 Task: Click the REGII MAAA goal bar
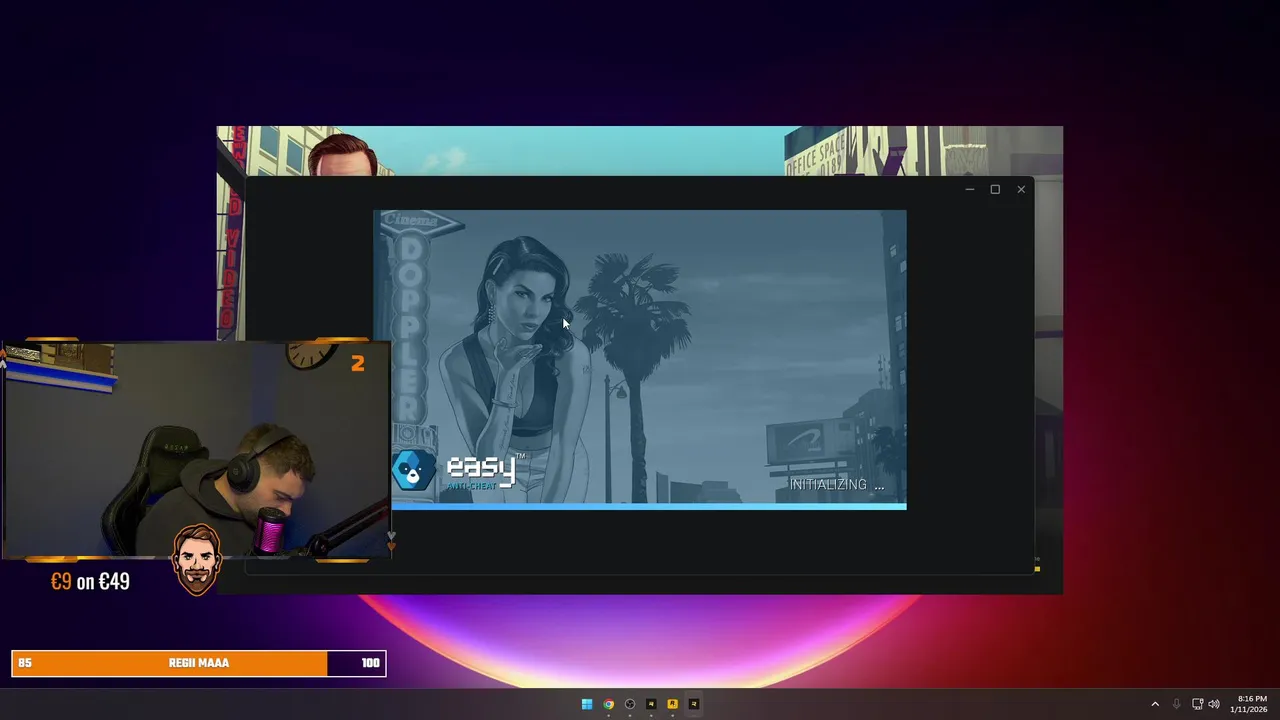[x=198, y=663]
